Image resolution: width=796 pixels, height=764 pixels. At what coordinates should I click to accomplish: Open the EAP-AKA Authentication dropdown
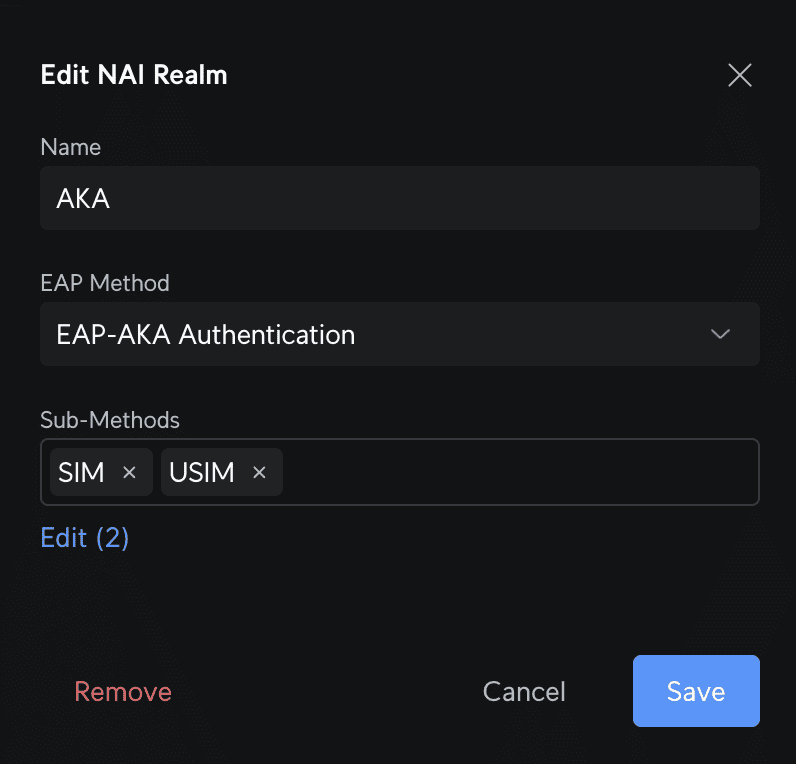pyautogui.click(x=400, y=334)
